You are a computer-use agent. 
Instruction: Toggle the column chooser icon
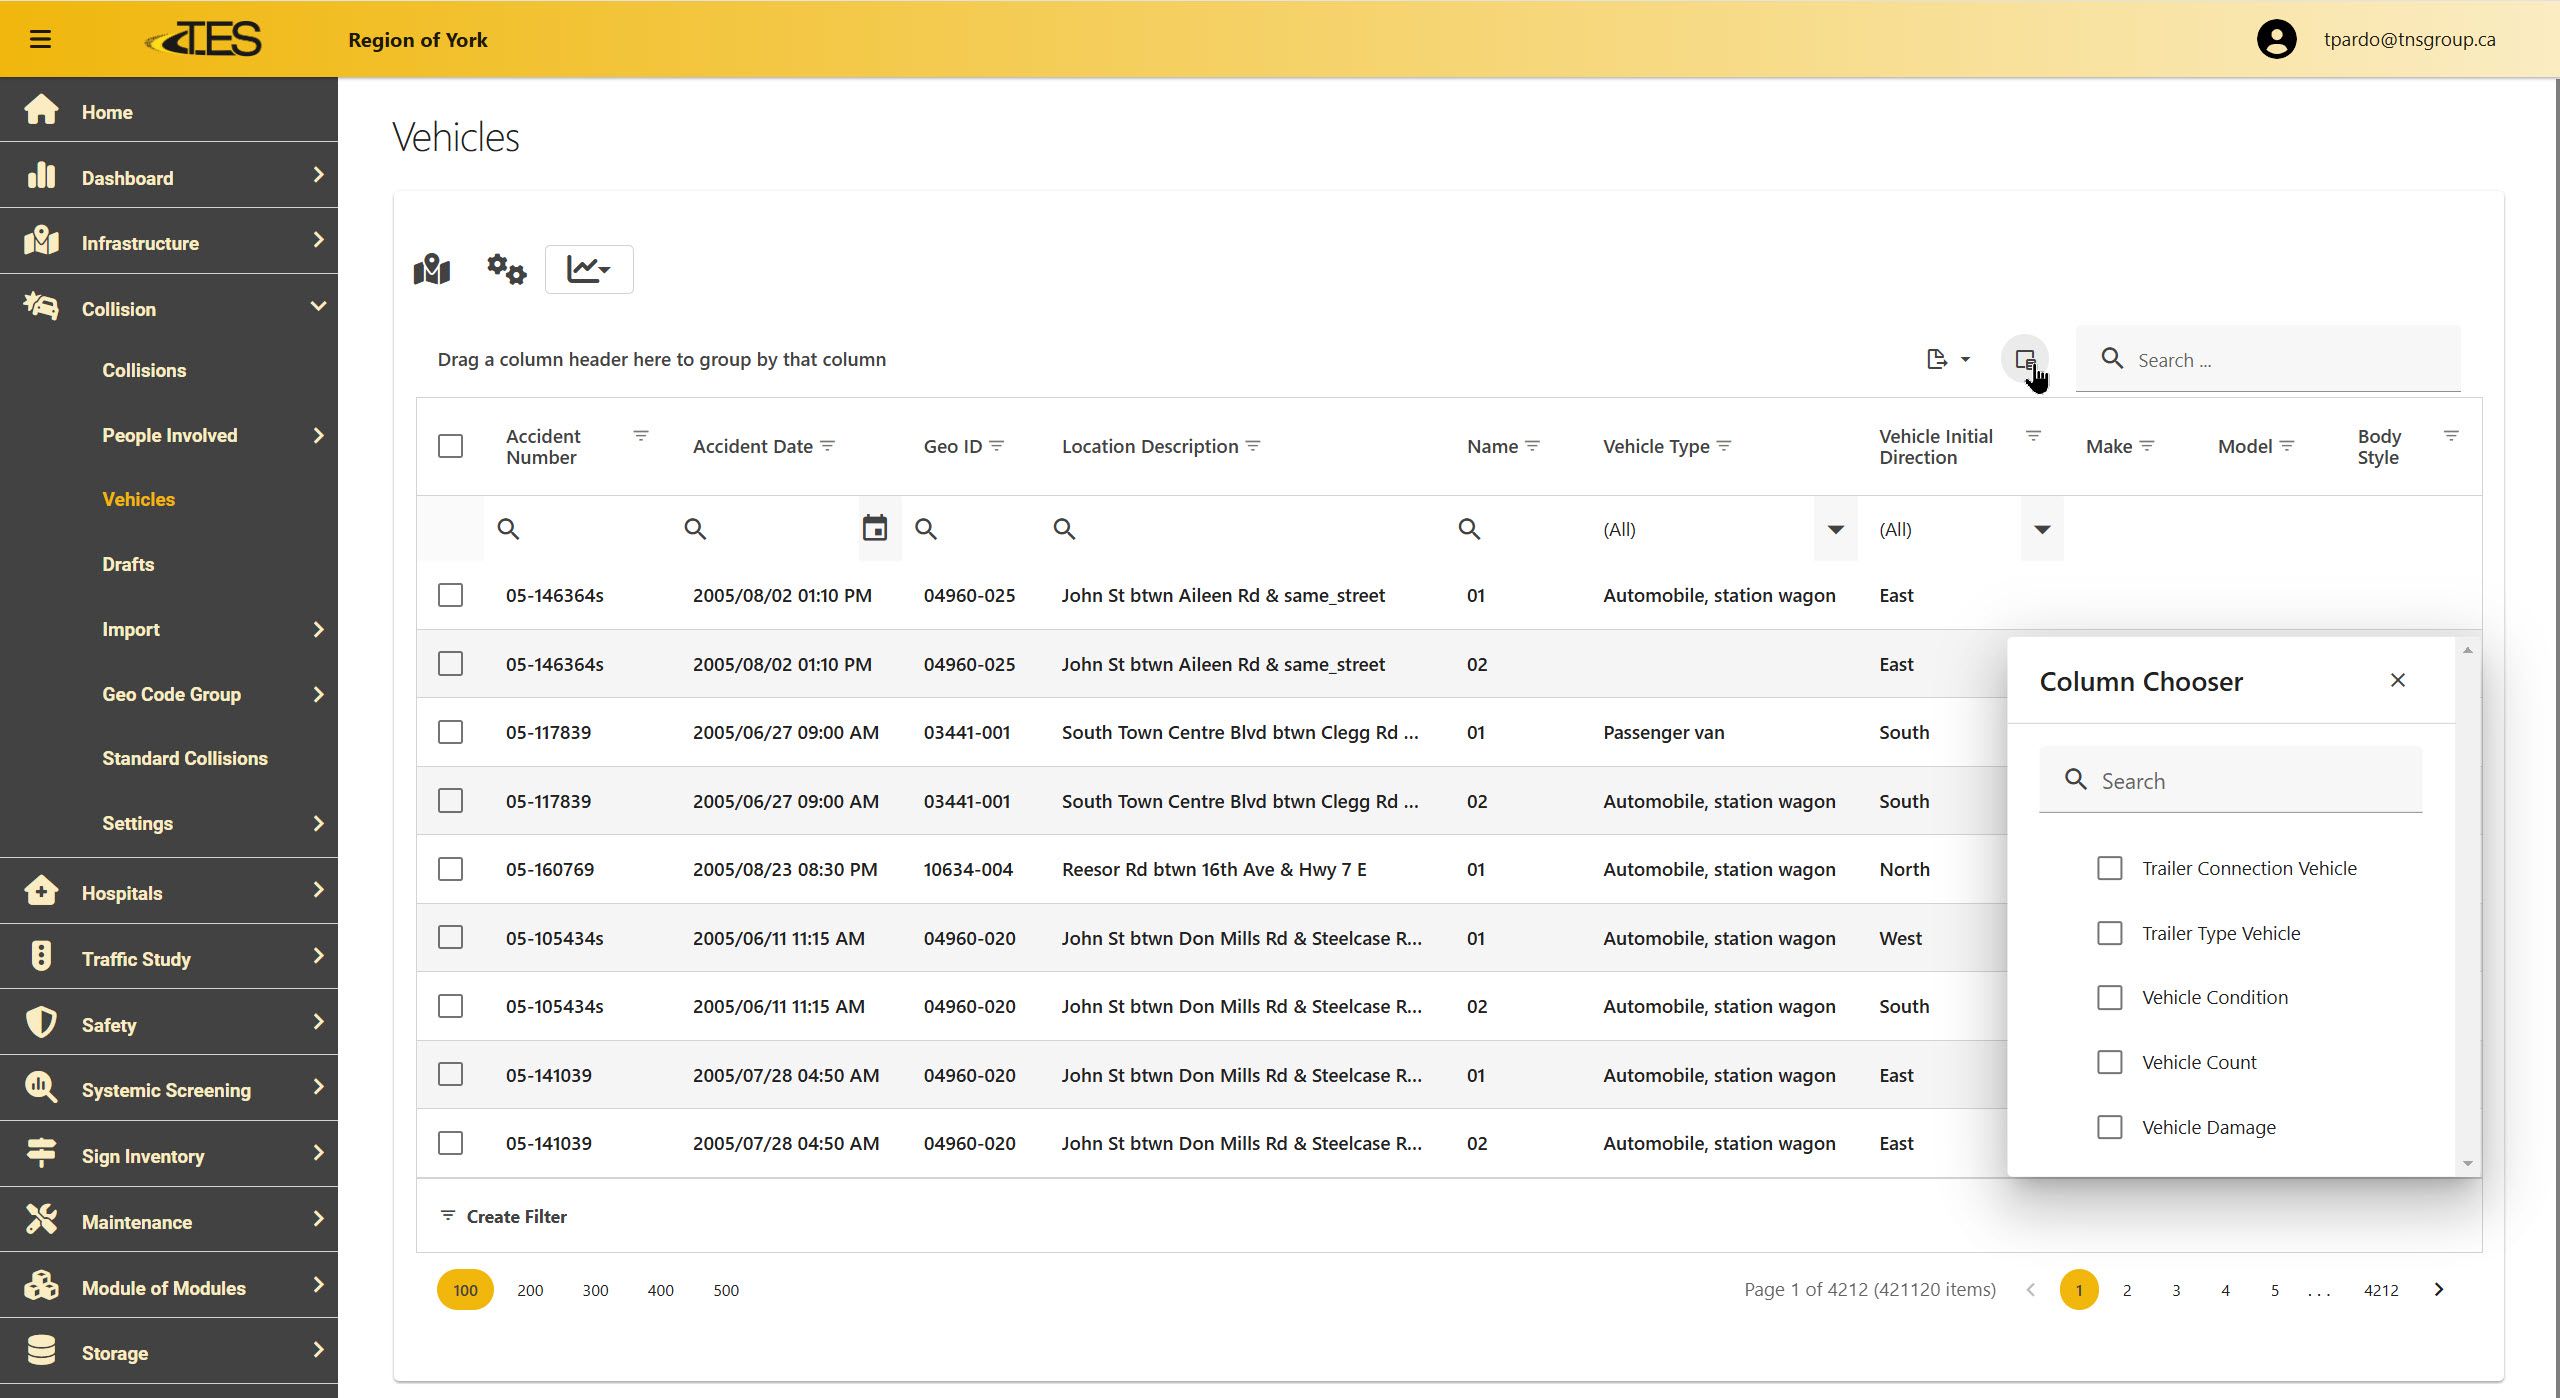2025,359
